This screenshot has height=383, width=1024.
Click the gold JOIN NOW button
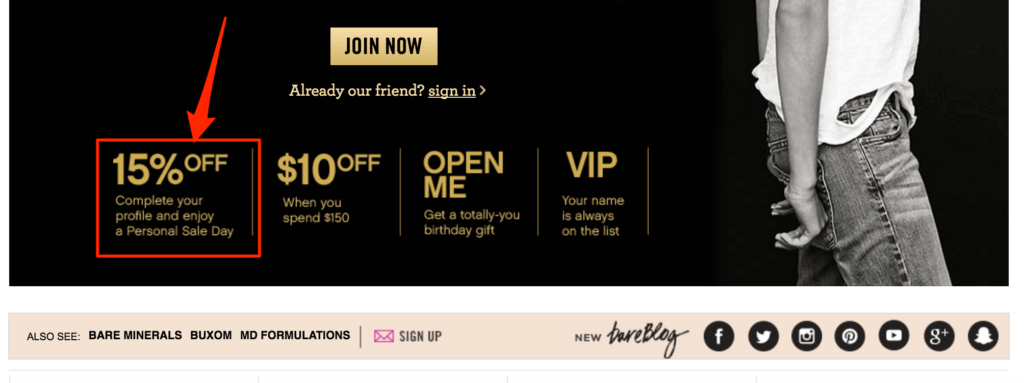(x=383, y=46)
